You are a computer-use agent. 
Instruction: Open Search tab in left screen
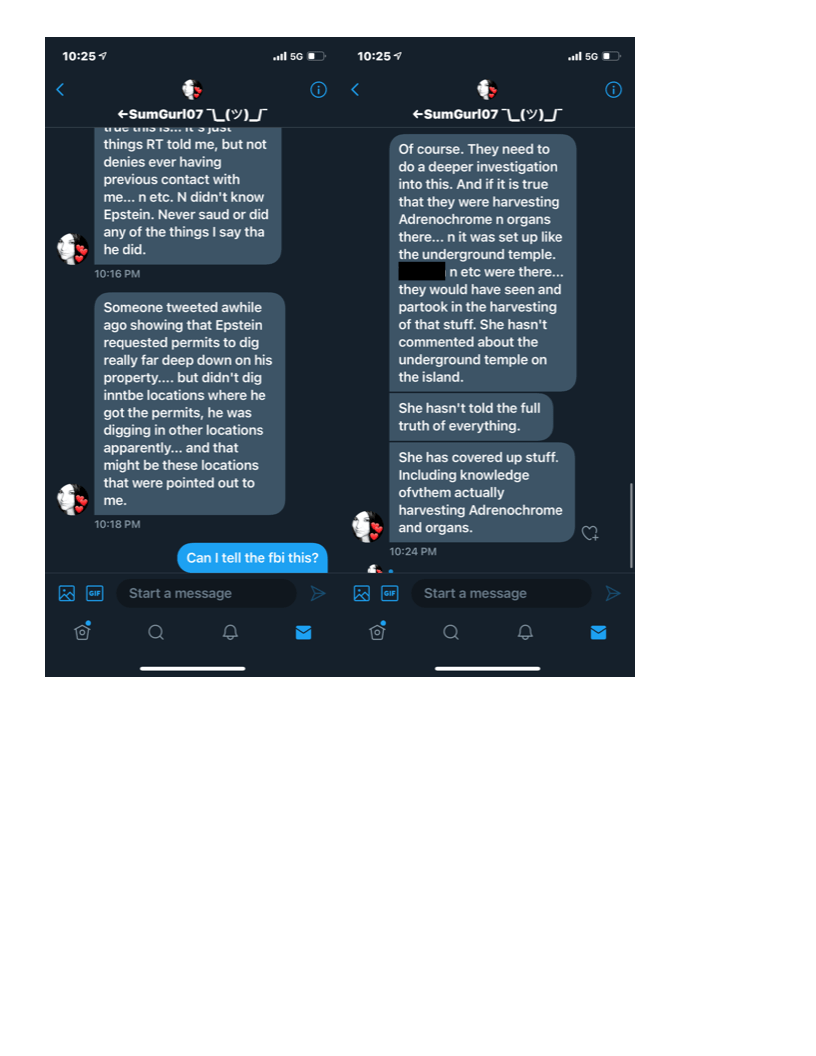156,632
